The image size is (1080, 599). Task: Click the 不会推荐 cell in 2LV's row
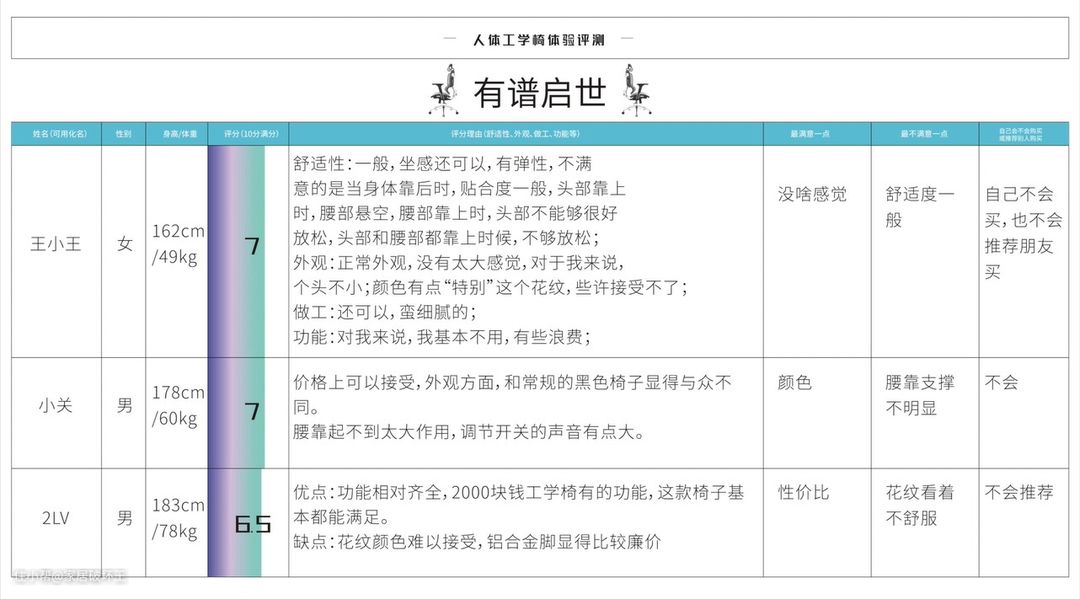[x=1019, y=493]
